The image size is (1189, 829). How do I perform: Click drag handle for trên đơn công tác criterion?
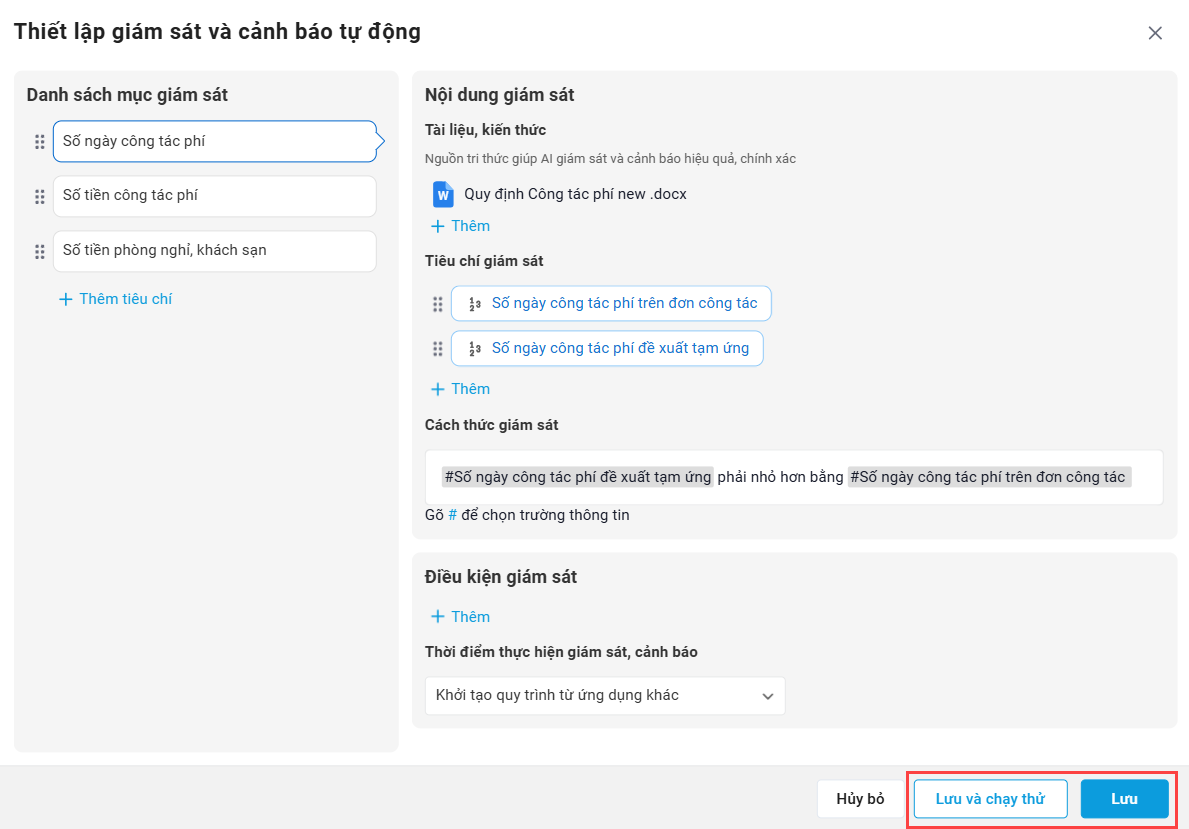[437, 304]
